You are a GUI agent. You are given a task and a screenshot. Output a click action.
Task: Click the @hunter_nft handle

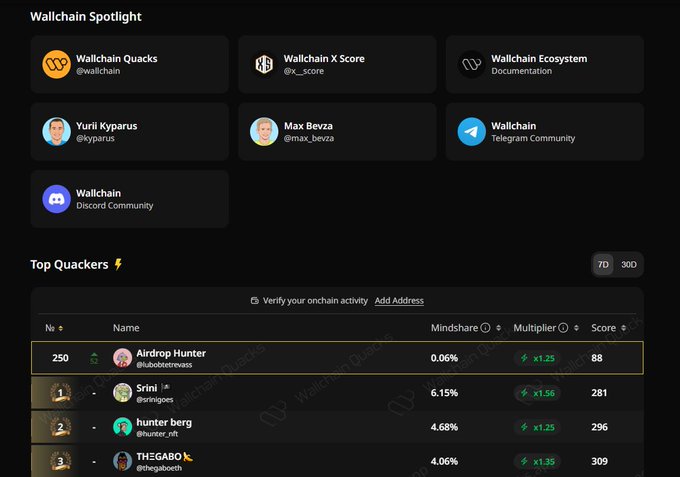tap(157, 434)
